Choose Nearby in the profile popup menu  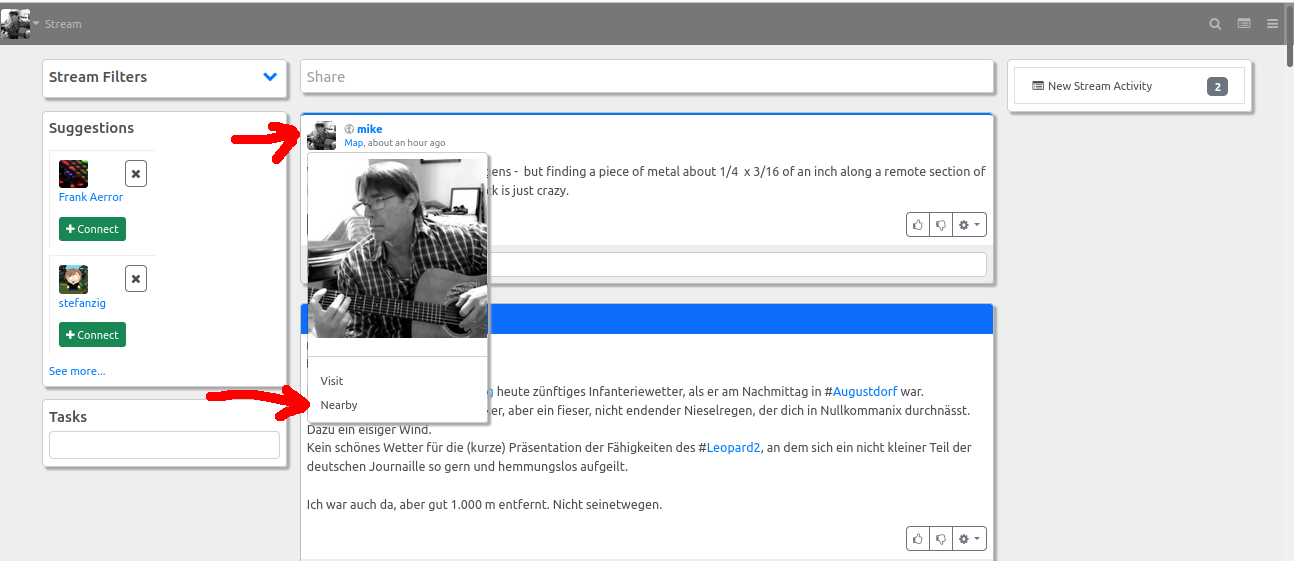(339, 405)
